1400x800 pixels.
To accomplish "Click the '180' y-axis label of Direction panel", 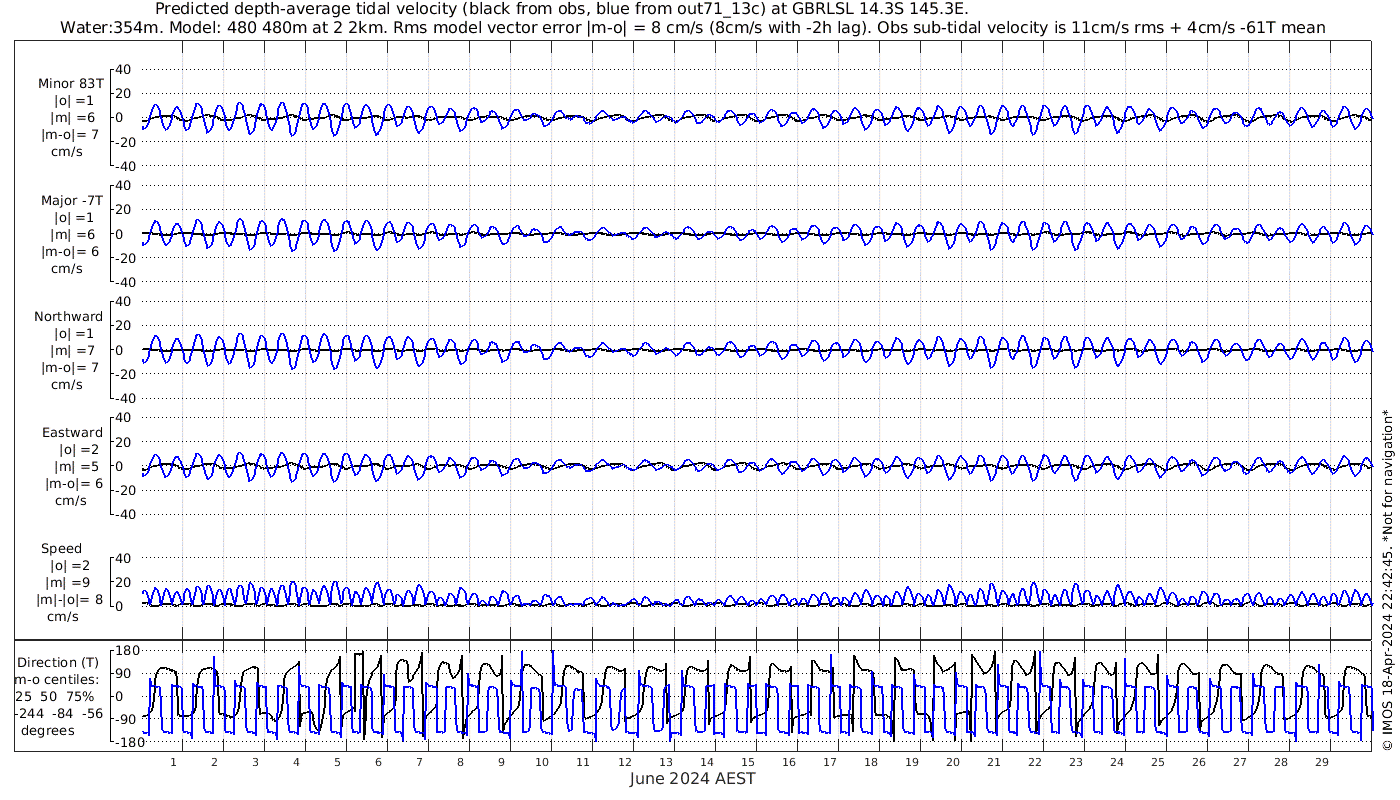I will [126, 650].
